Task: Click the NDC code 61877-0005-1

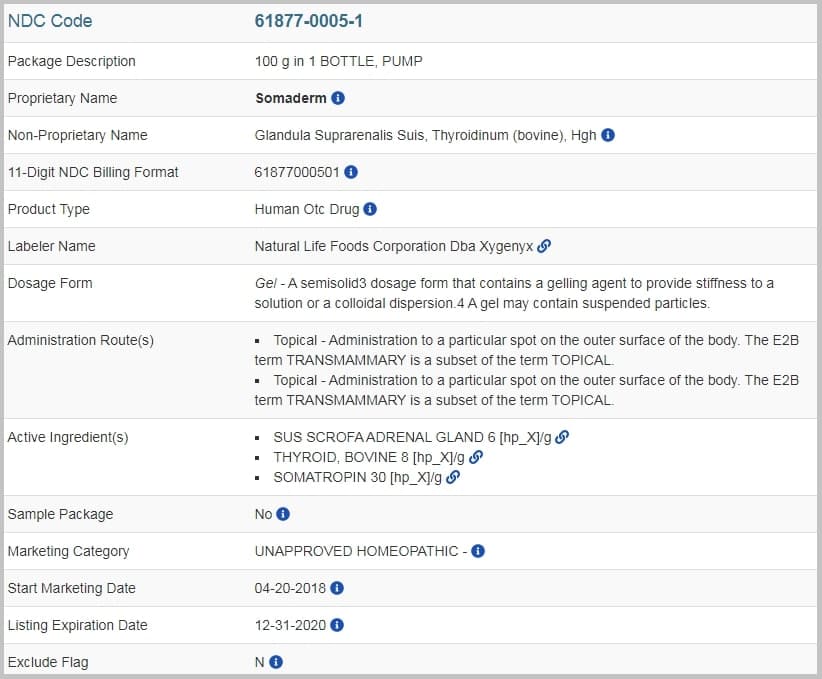Action: [x=309, y=21]
